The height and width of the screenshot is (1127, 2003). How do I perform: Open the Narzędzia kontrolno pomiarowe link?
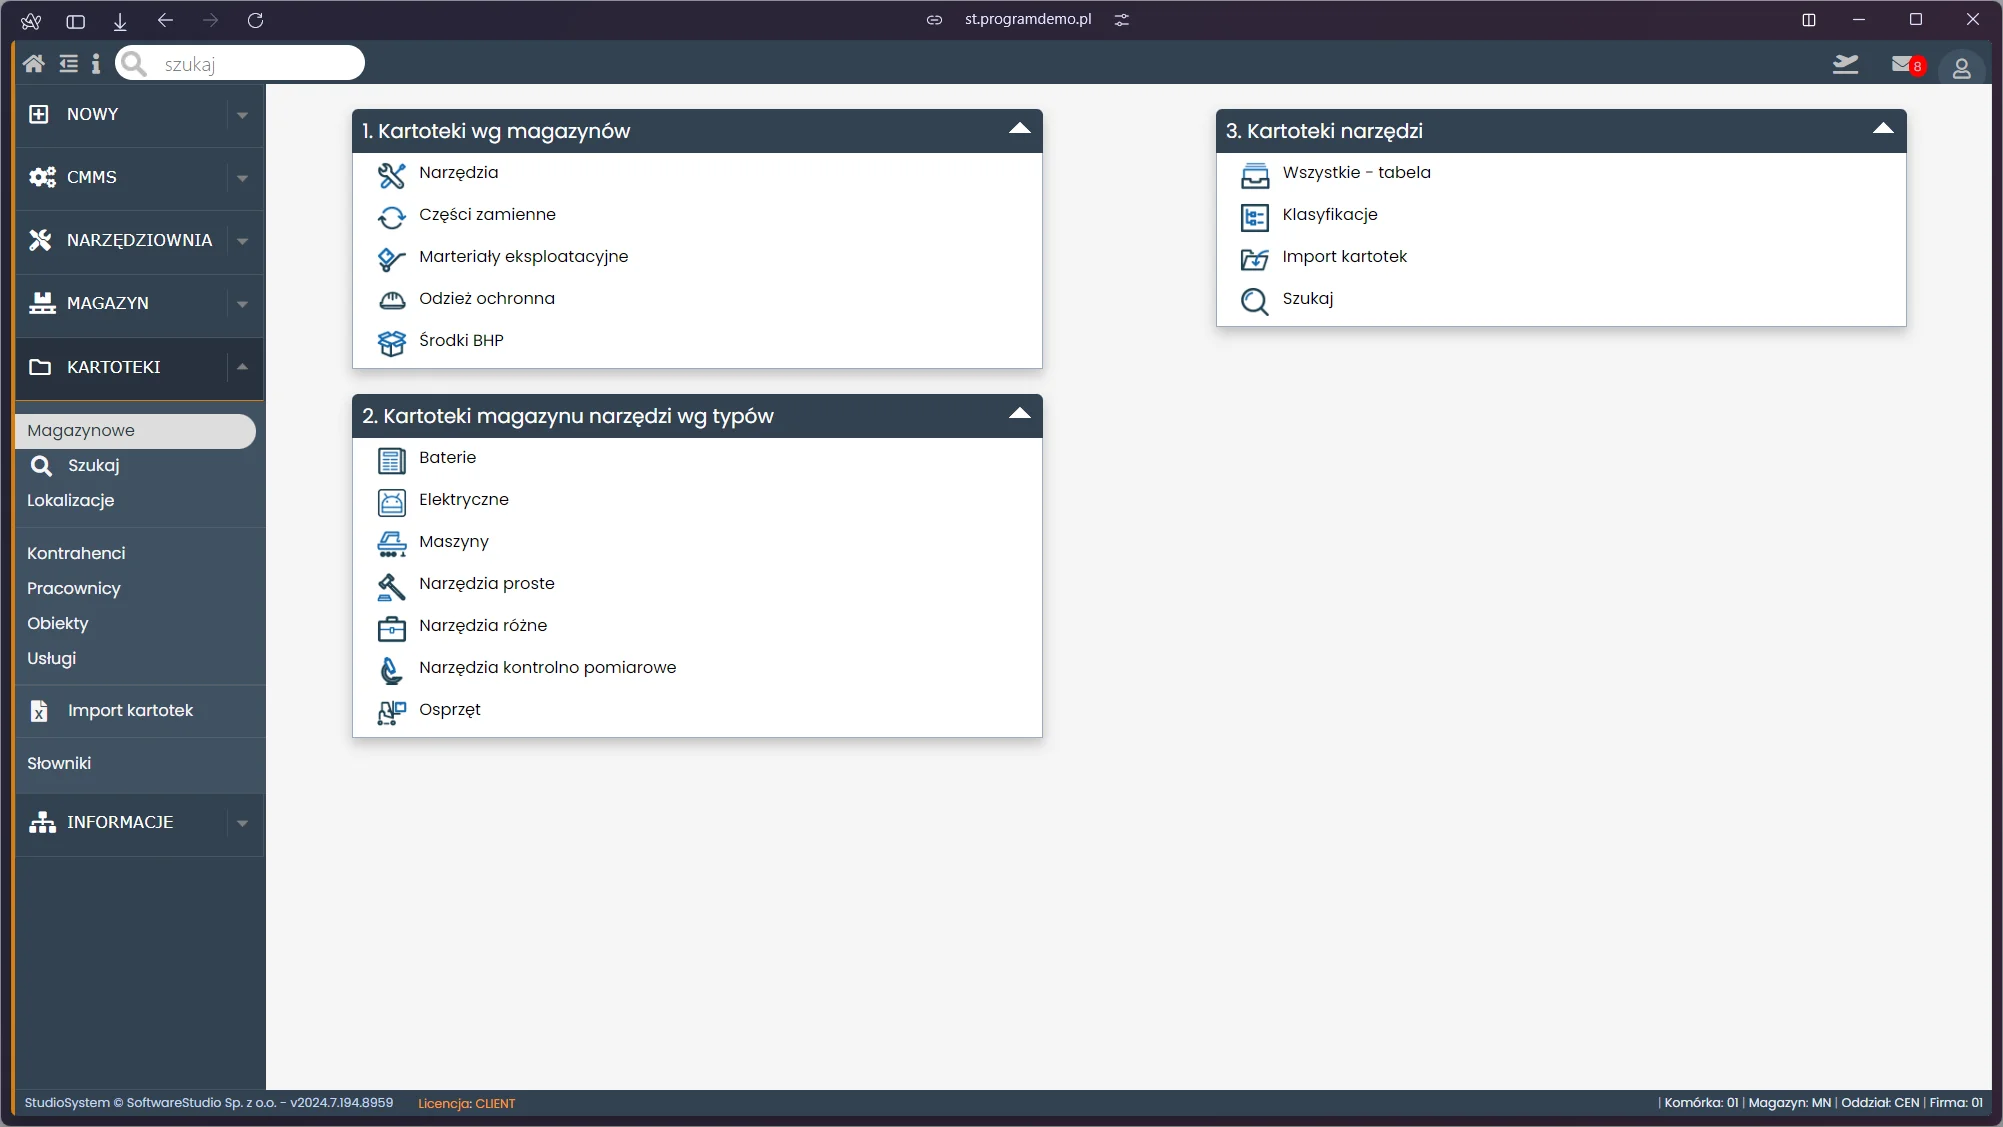point(547,668)
